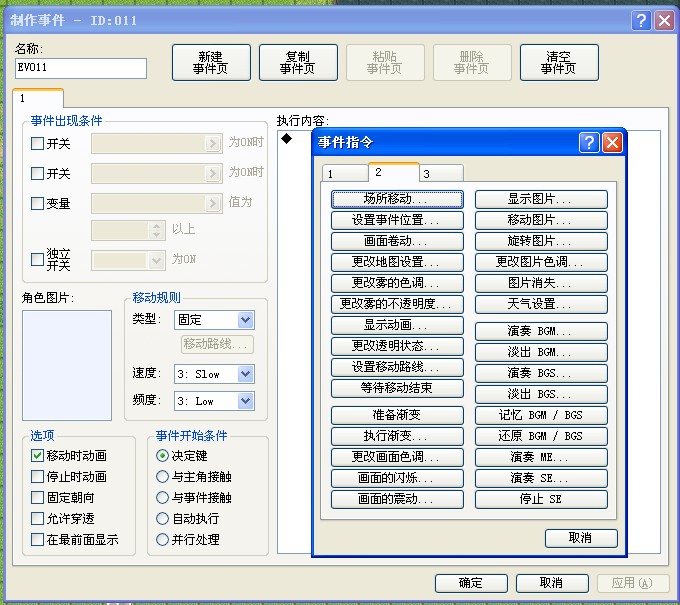This screenshot has width=680, height=605.
Task: Click the 画面的闪烁 command button
Action: (397, 478)
